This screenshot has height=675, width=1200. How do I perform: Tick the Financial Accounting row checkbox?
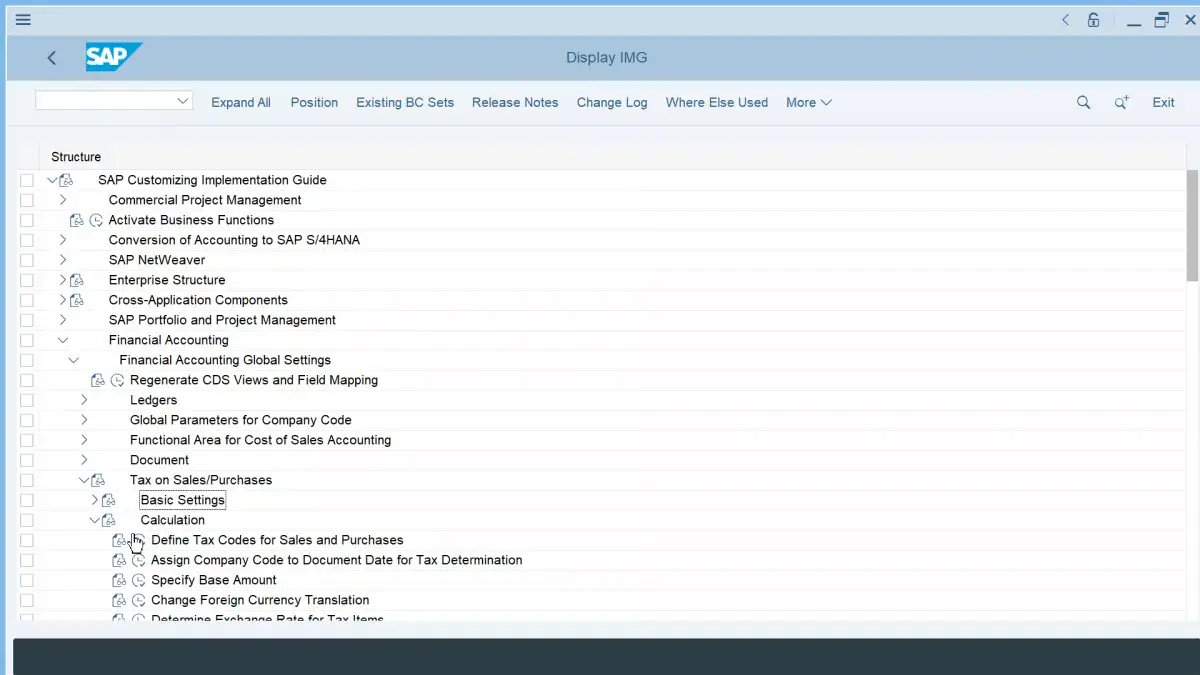tap(27, 340)
